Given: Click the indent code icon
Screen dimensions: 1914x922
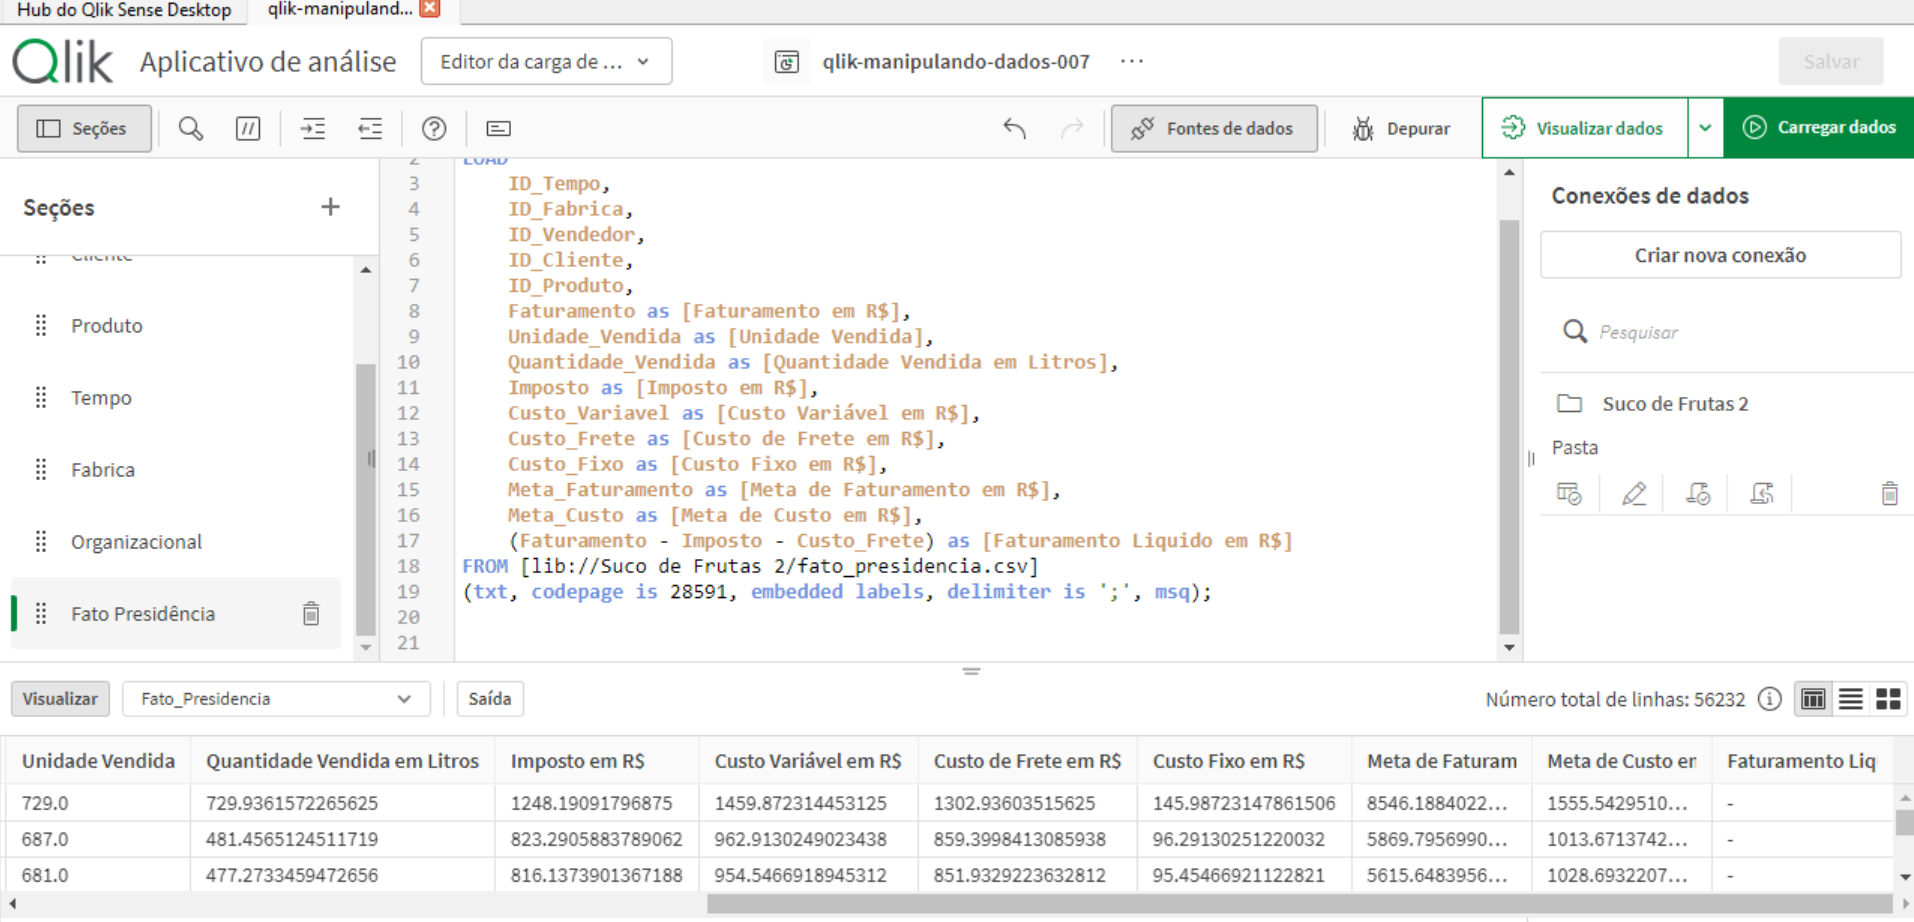Looking at the screenshot, I should (x=313, y=128).
